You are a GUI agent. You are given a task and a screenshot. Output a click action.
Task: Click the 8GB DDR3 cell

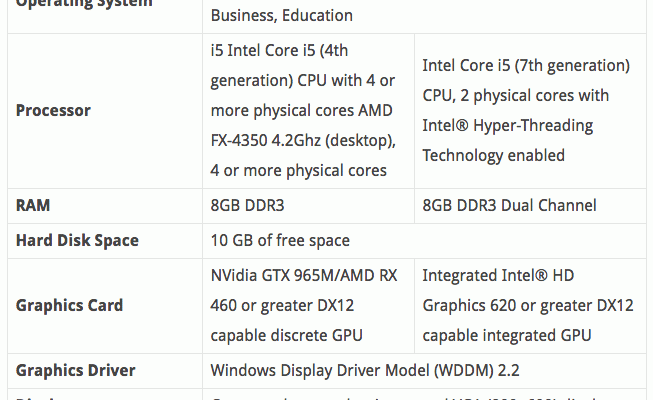tap(247, 205)
